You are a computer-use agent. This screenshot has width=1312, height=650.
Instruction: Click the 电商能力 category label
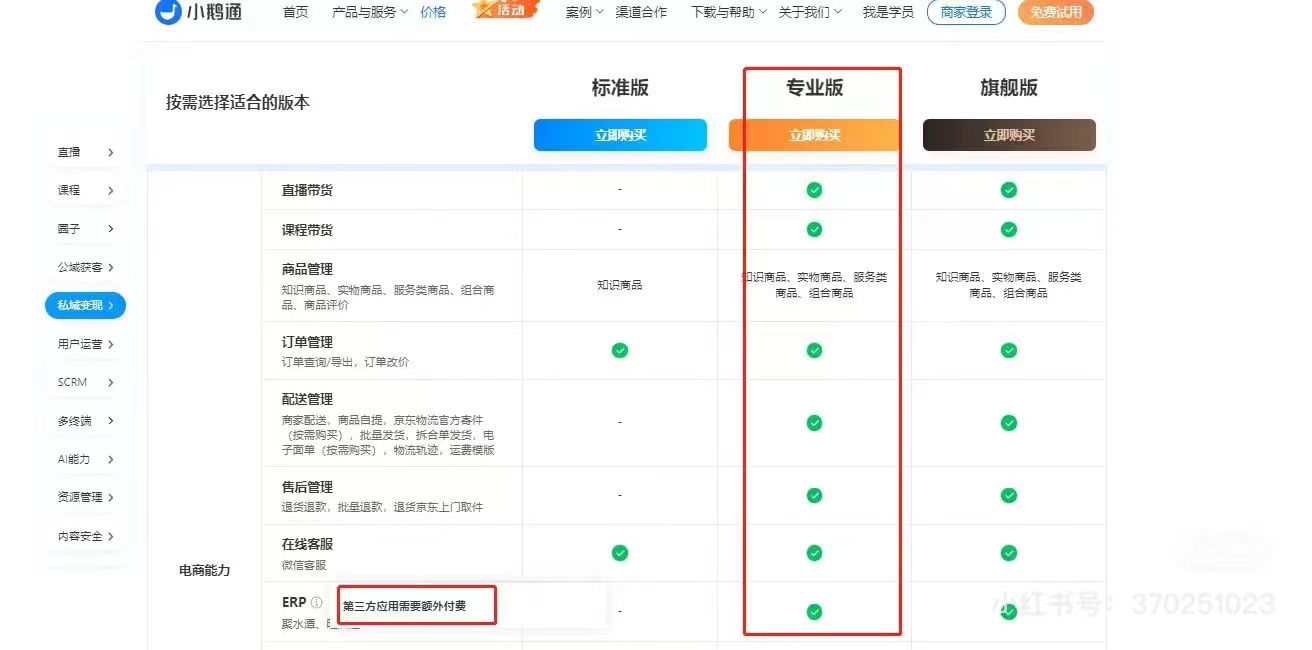click(204, 570)
